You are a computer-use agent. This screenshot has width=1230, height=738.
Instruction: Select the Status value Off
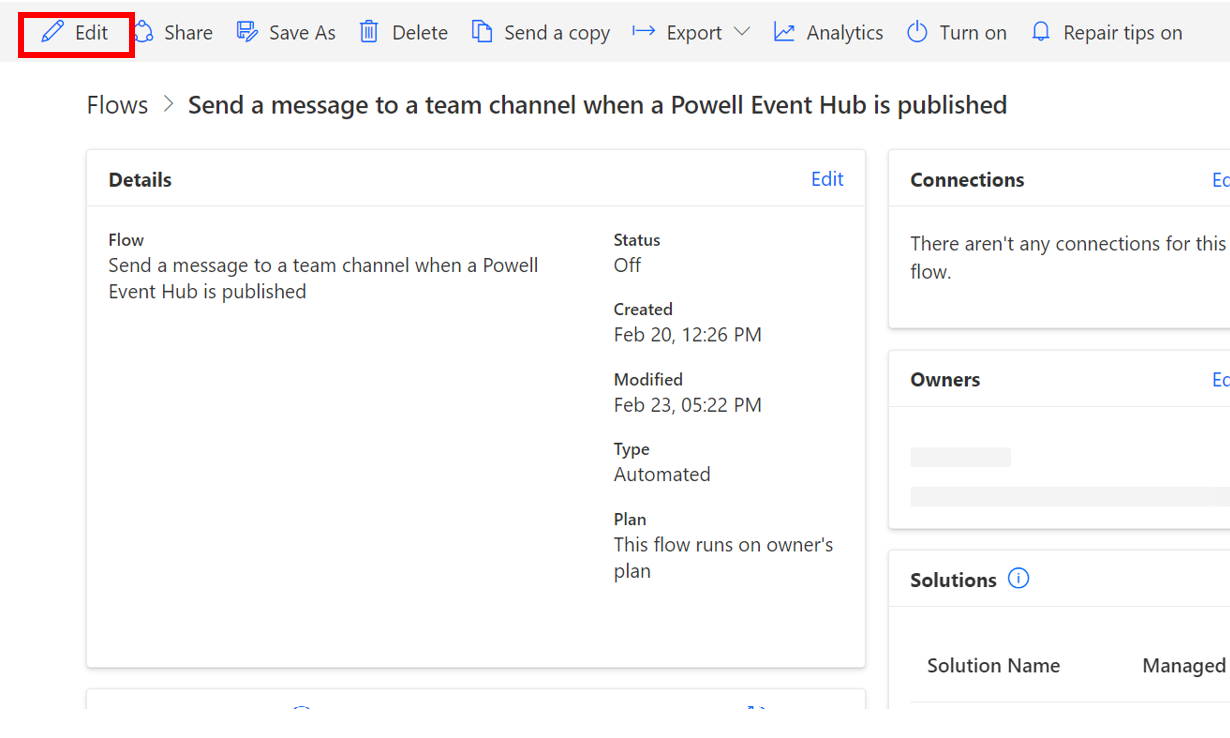point(627,265)
